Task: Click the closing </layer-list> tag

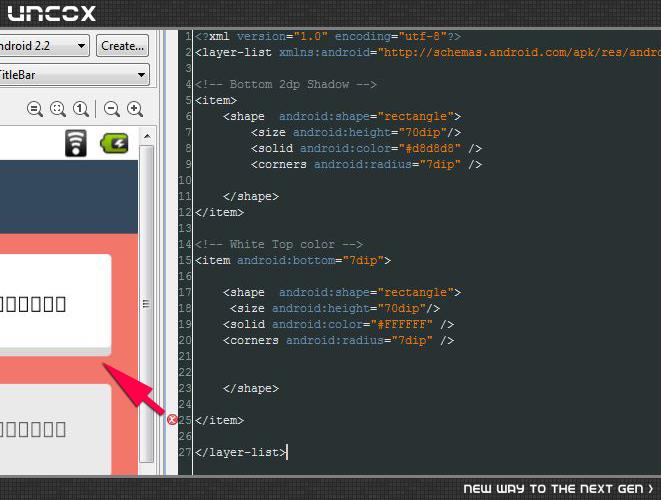Action: (x=241, y=452)
